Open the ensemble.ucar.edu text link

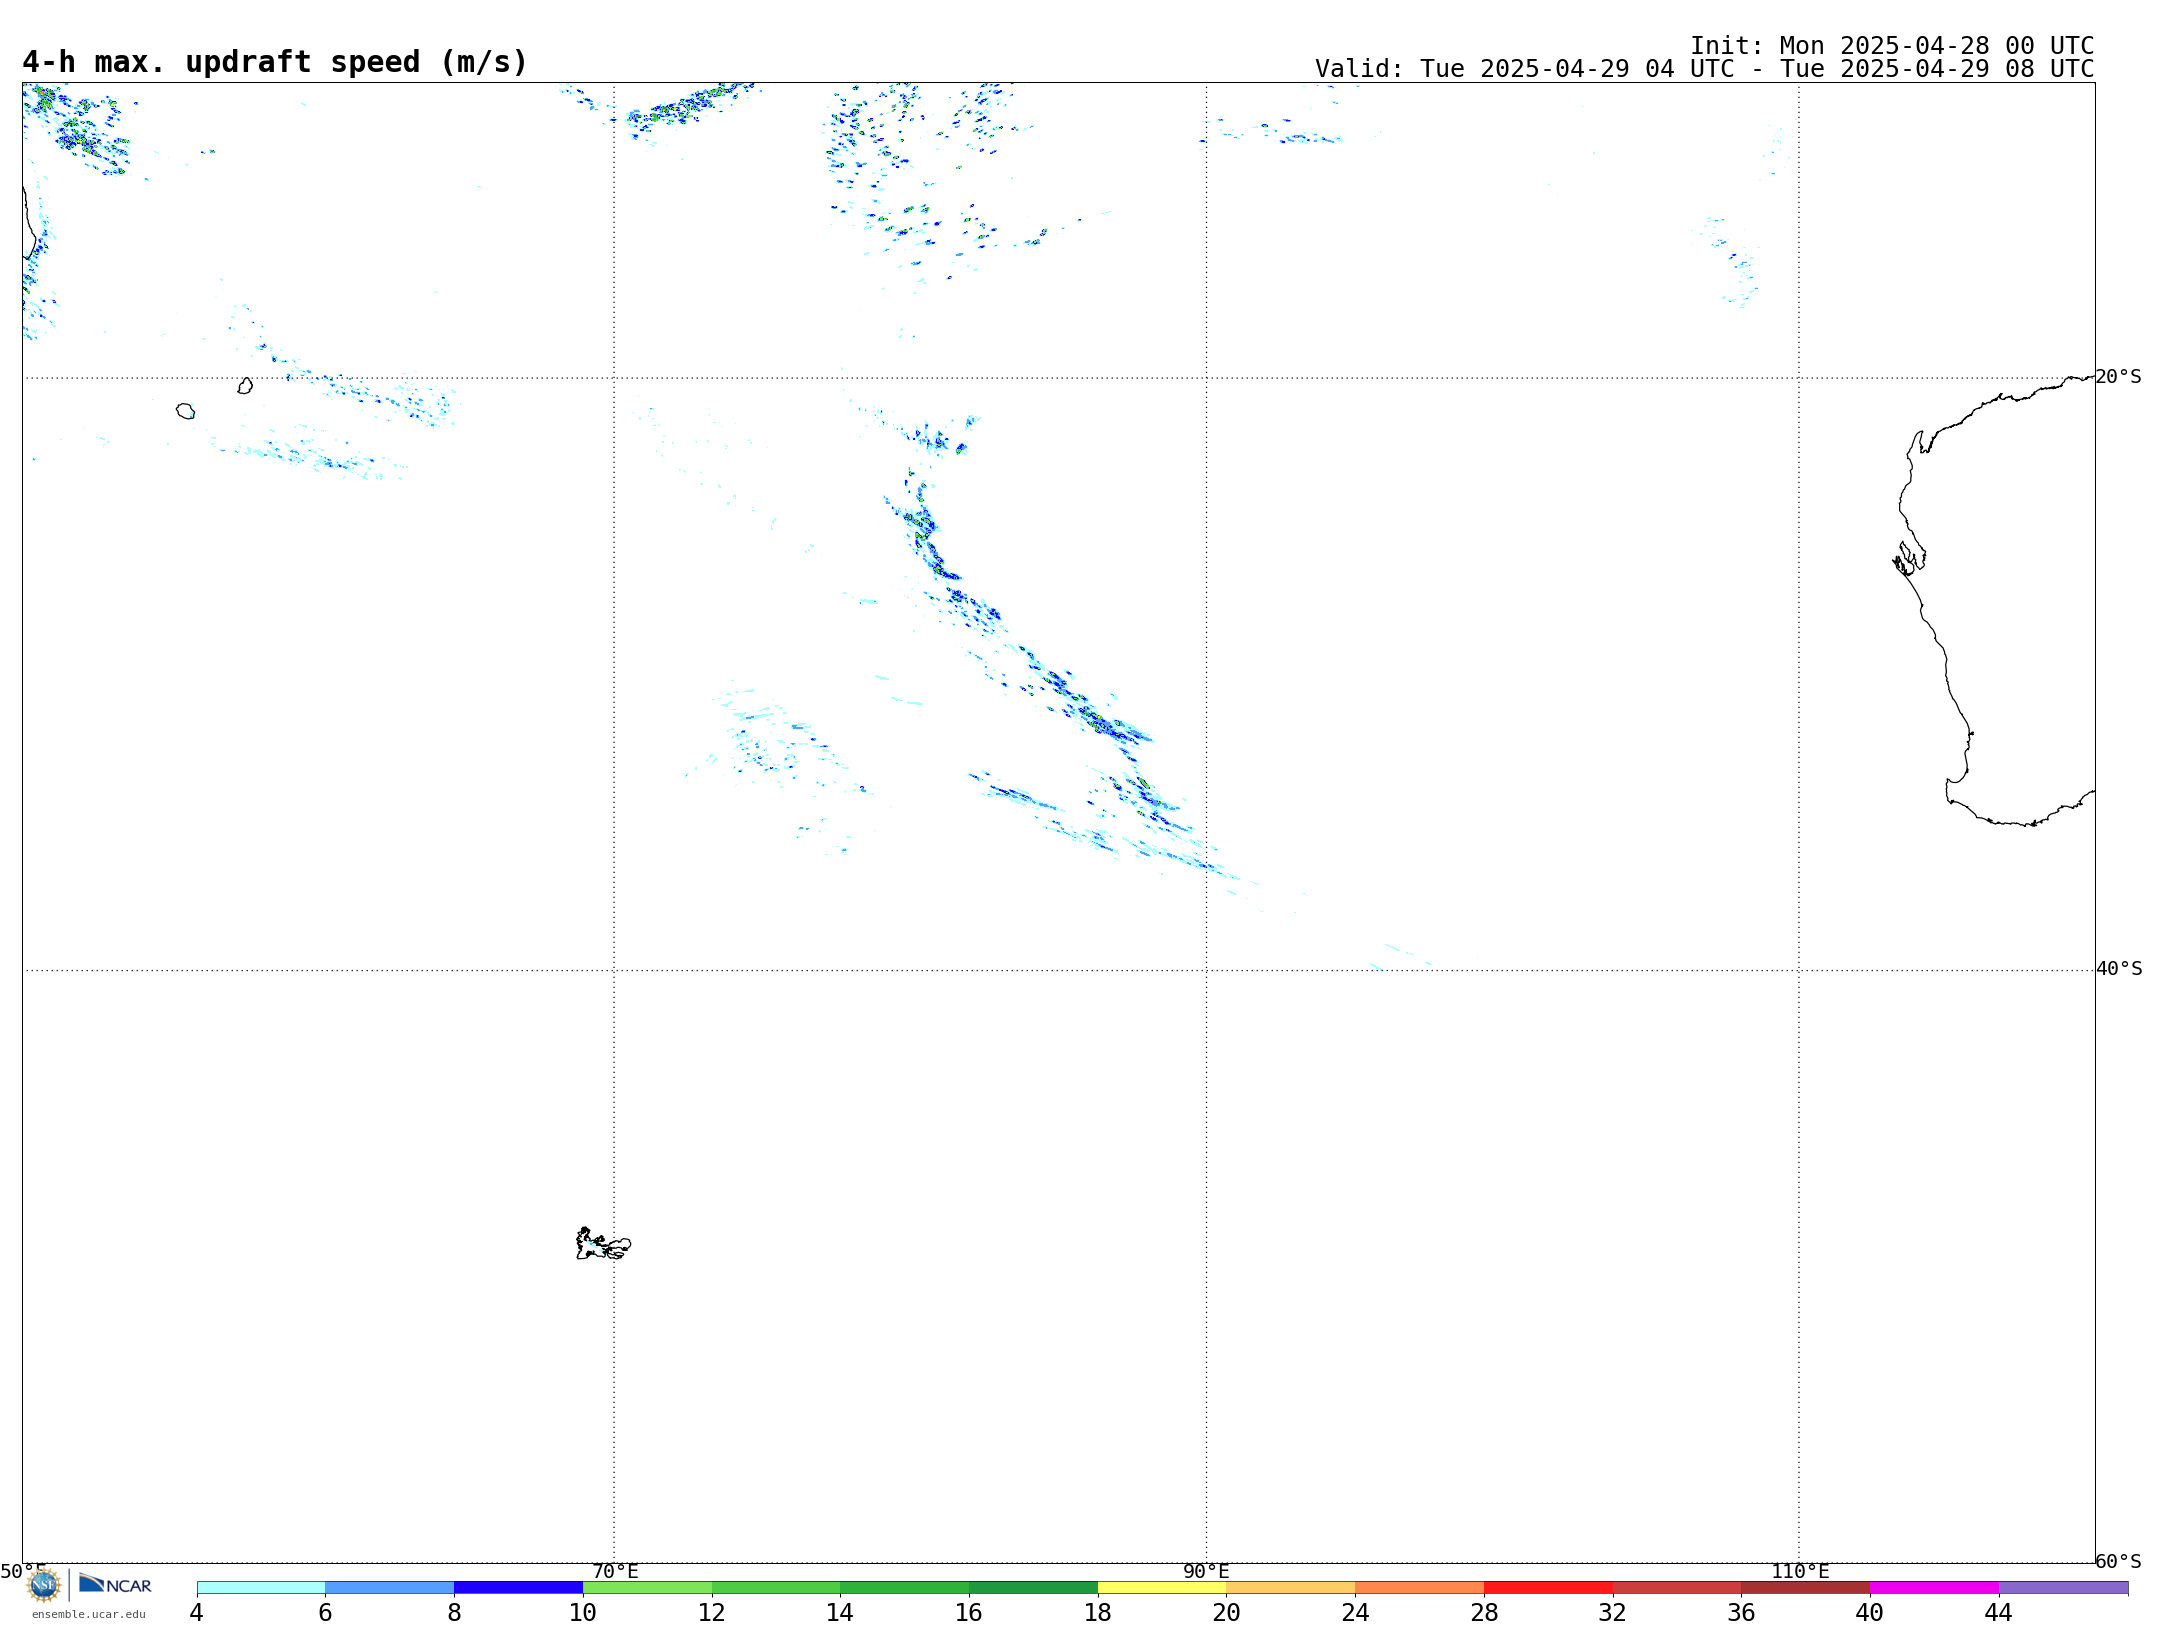click(89, 1614)
